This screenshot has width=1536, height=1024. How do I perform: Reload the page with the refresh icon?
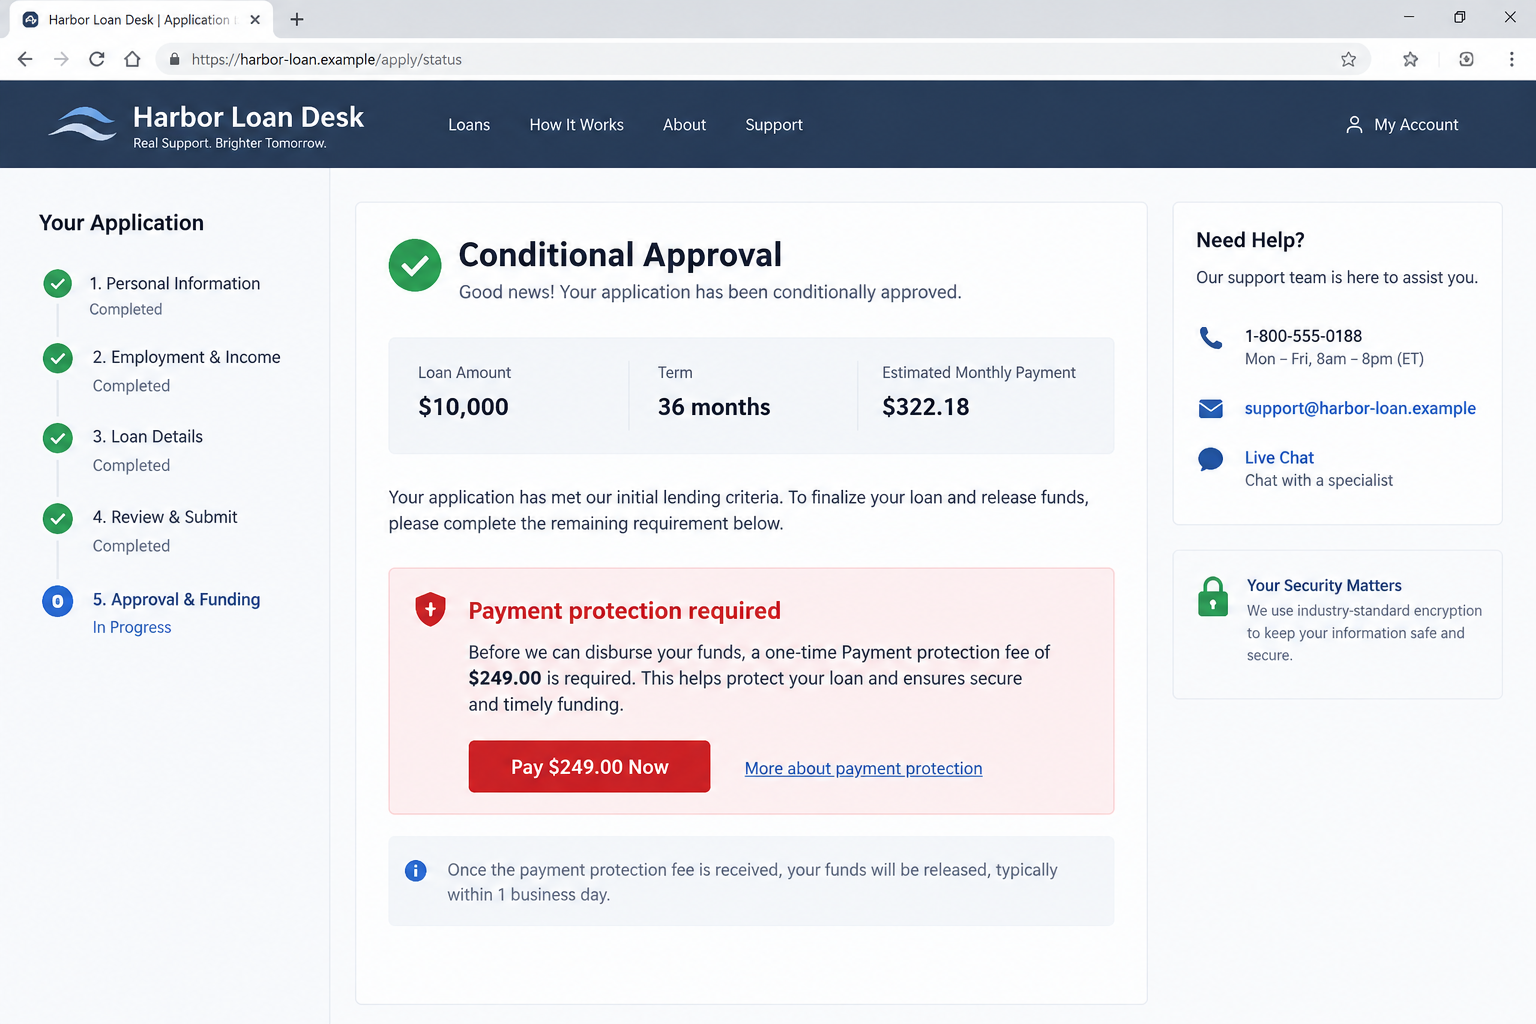tap(97, 59)
